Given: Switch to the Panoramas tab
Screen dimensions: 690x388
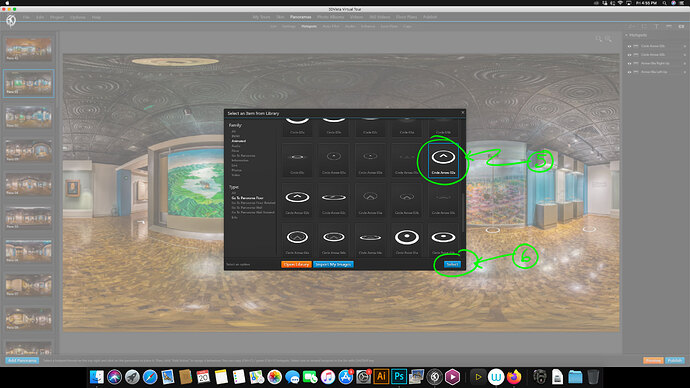Looking at the screenshot, I should 301,17.
